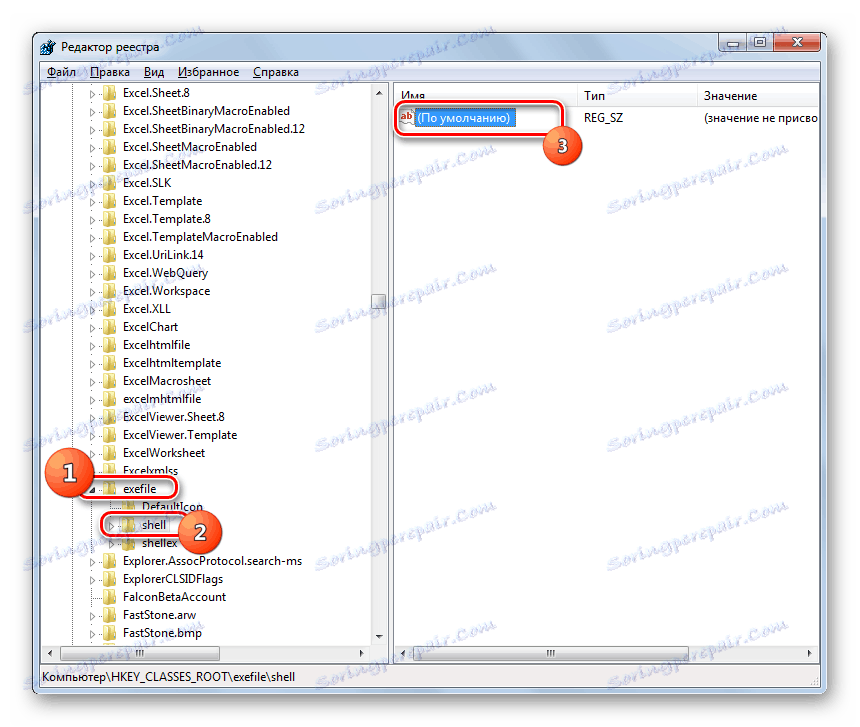Minimize the Registry Editor window
This screenshot has height=727, width=860.
coord(733,42)
